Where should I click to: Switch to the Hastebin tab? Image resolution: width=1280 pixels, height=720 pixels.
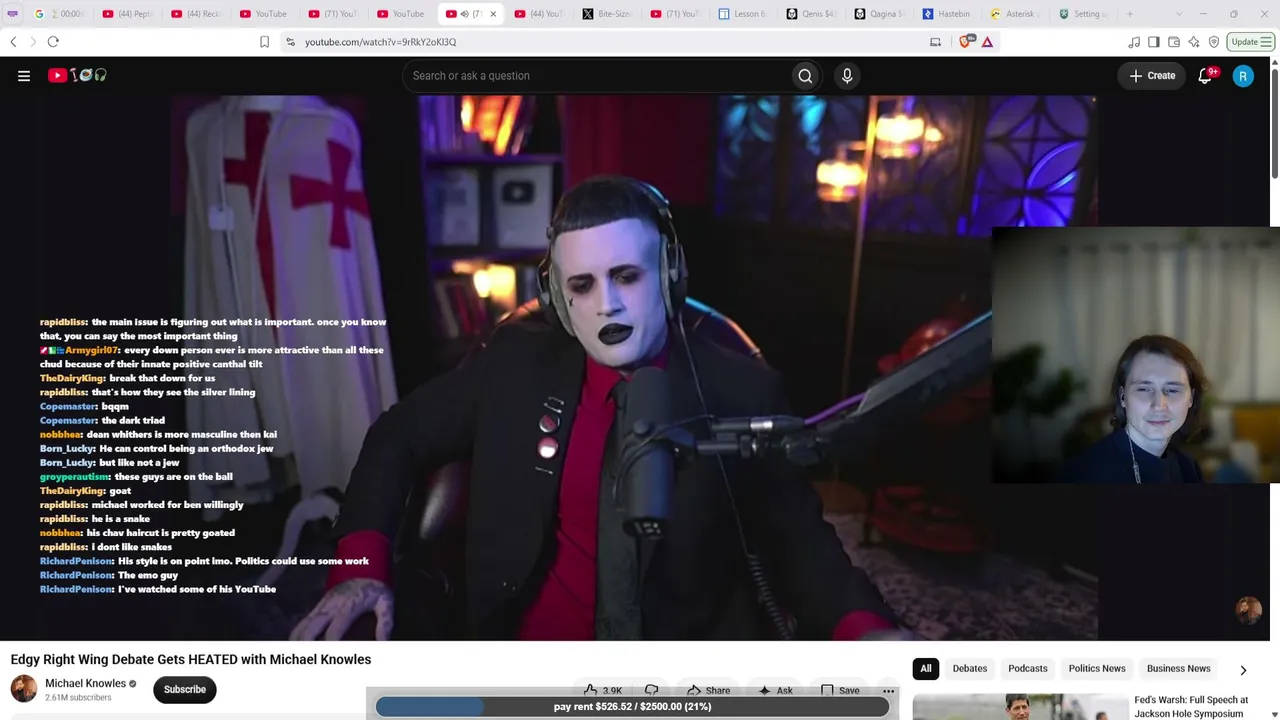click(946, 14)
